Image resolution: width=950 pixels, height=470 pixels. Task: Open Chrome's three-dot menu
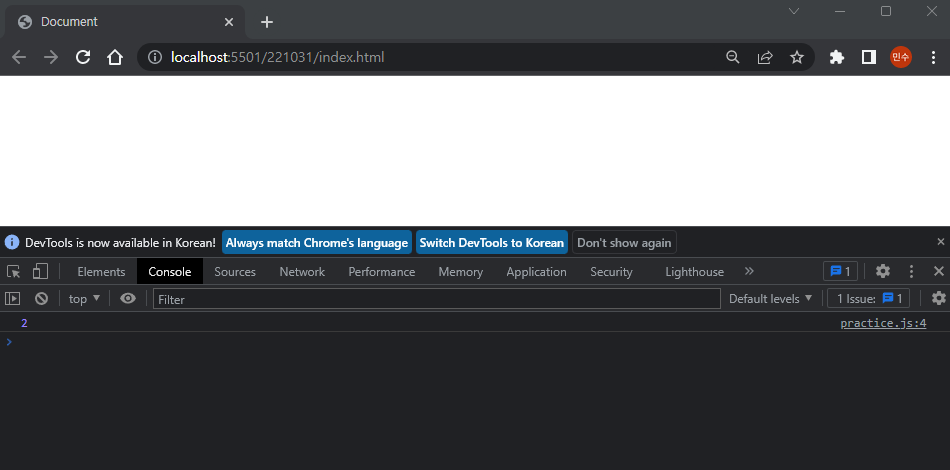934,58
